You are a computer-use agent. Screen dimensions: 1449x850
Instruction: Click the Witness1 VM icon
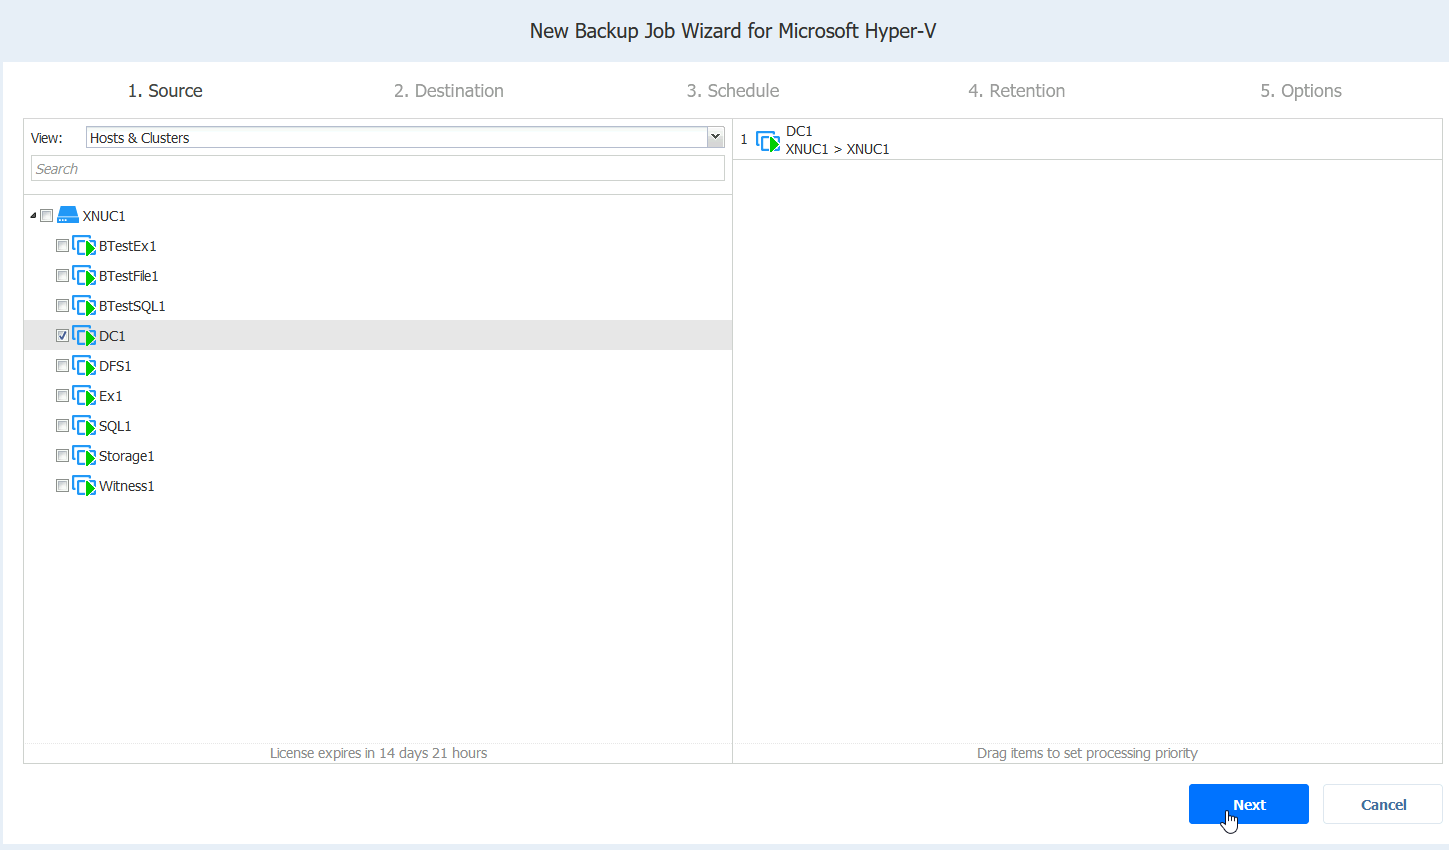pos(84,486)
